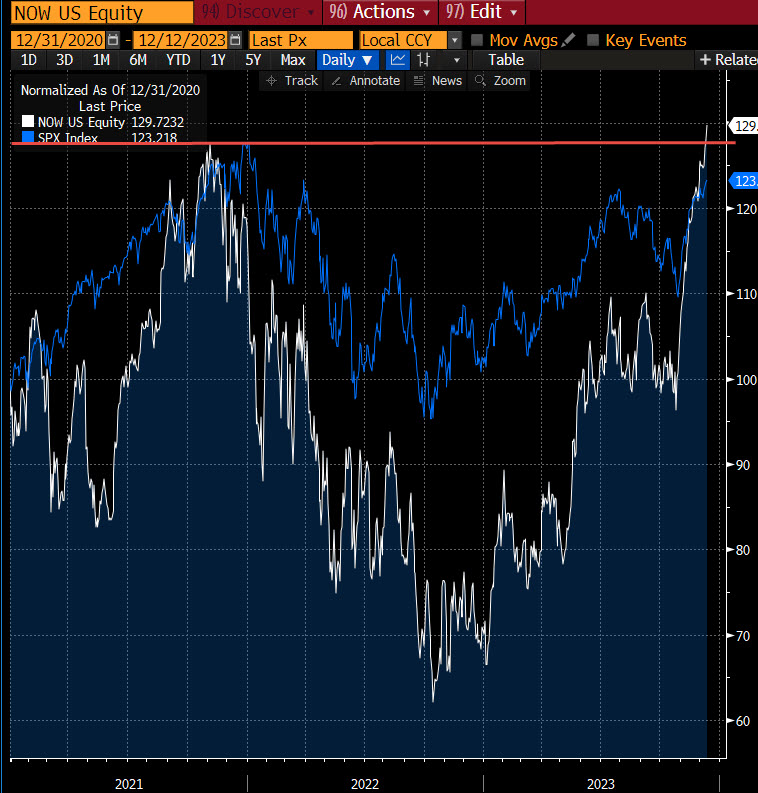Screen dimensions: 758x793
Task: Click the 70 y-axis value
Action: click(x=743, y=636)
